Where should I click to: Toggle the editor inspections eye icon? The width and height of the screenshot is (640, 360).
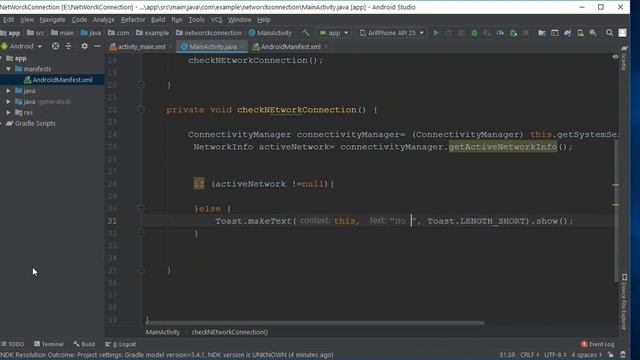[x=615, y=57]
